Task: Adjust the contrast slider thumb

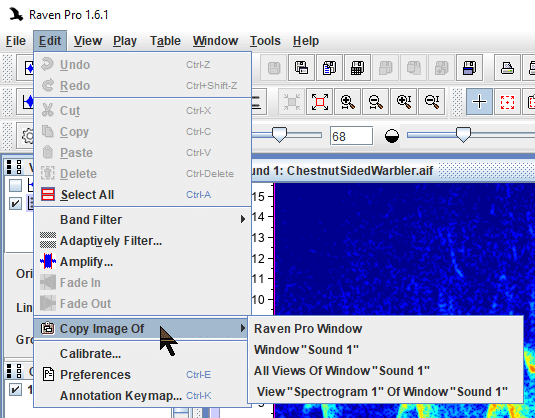Action: [463, 135]
